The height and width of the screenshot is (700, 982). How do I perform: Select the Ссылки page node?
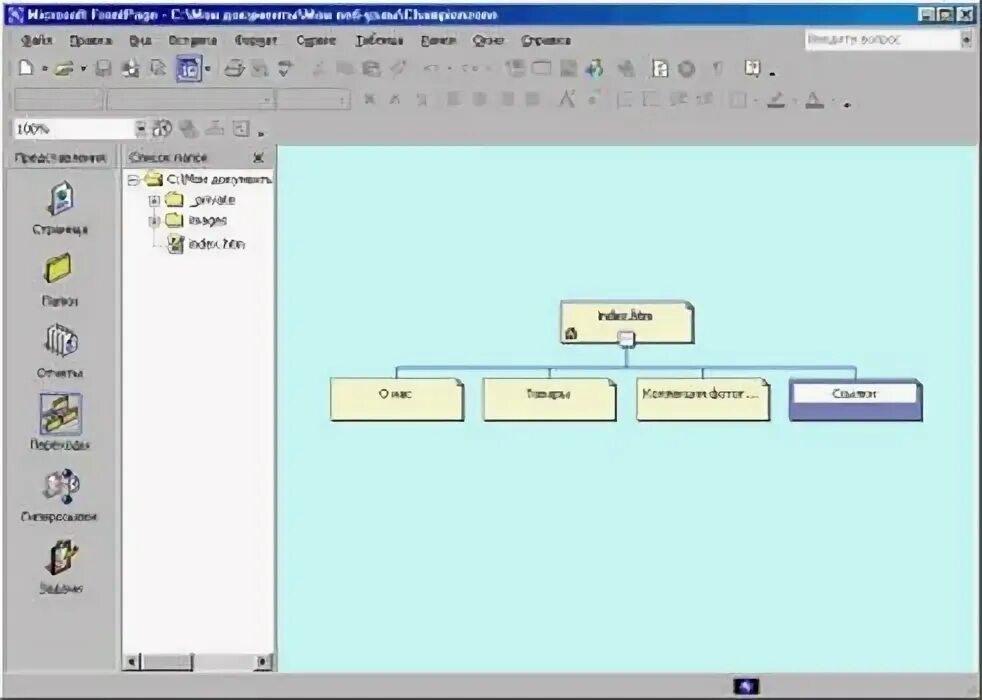point(855,394)
